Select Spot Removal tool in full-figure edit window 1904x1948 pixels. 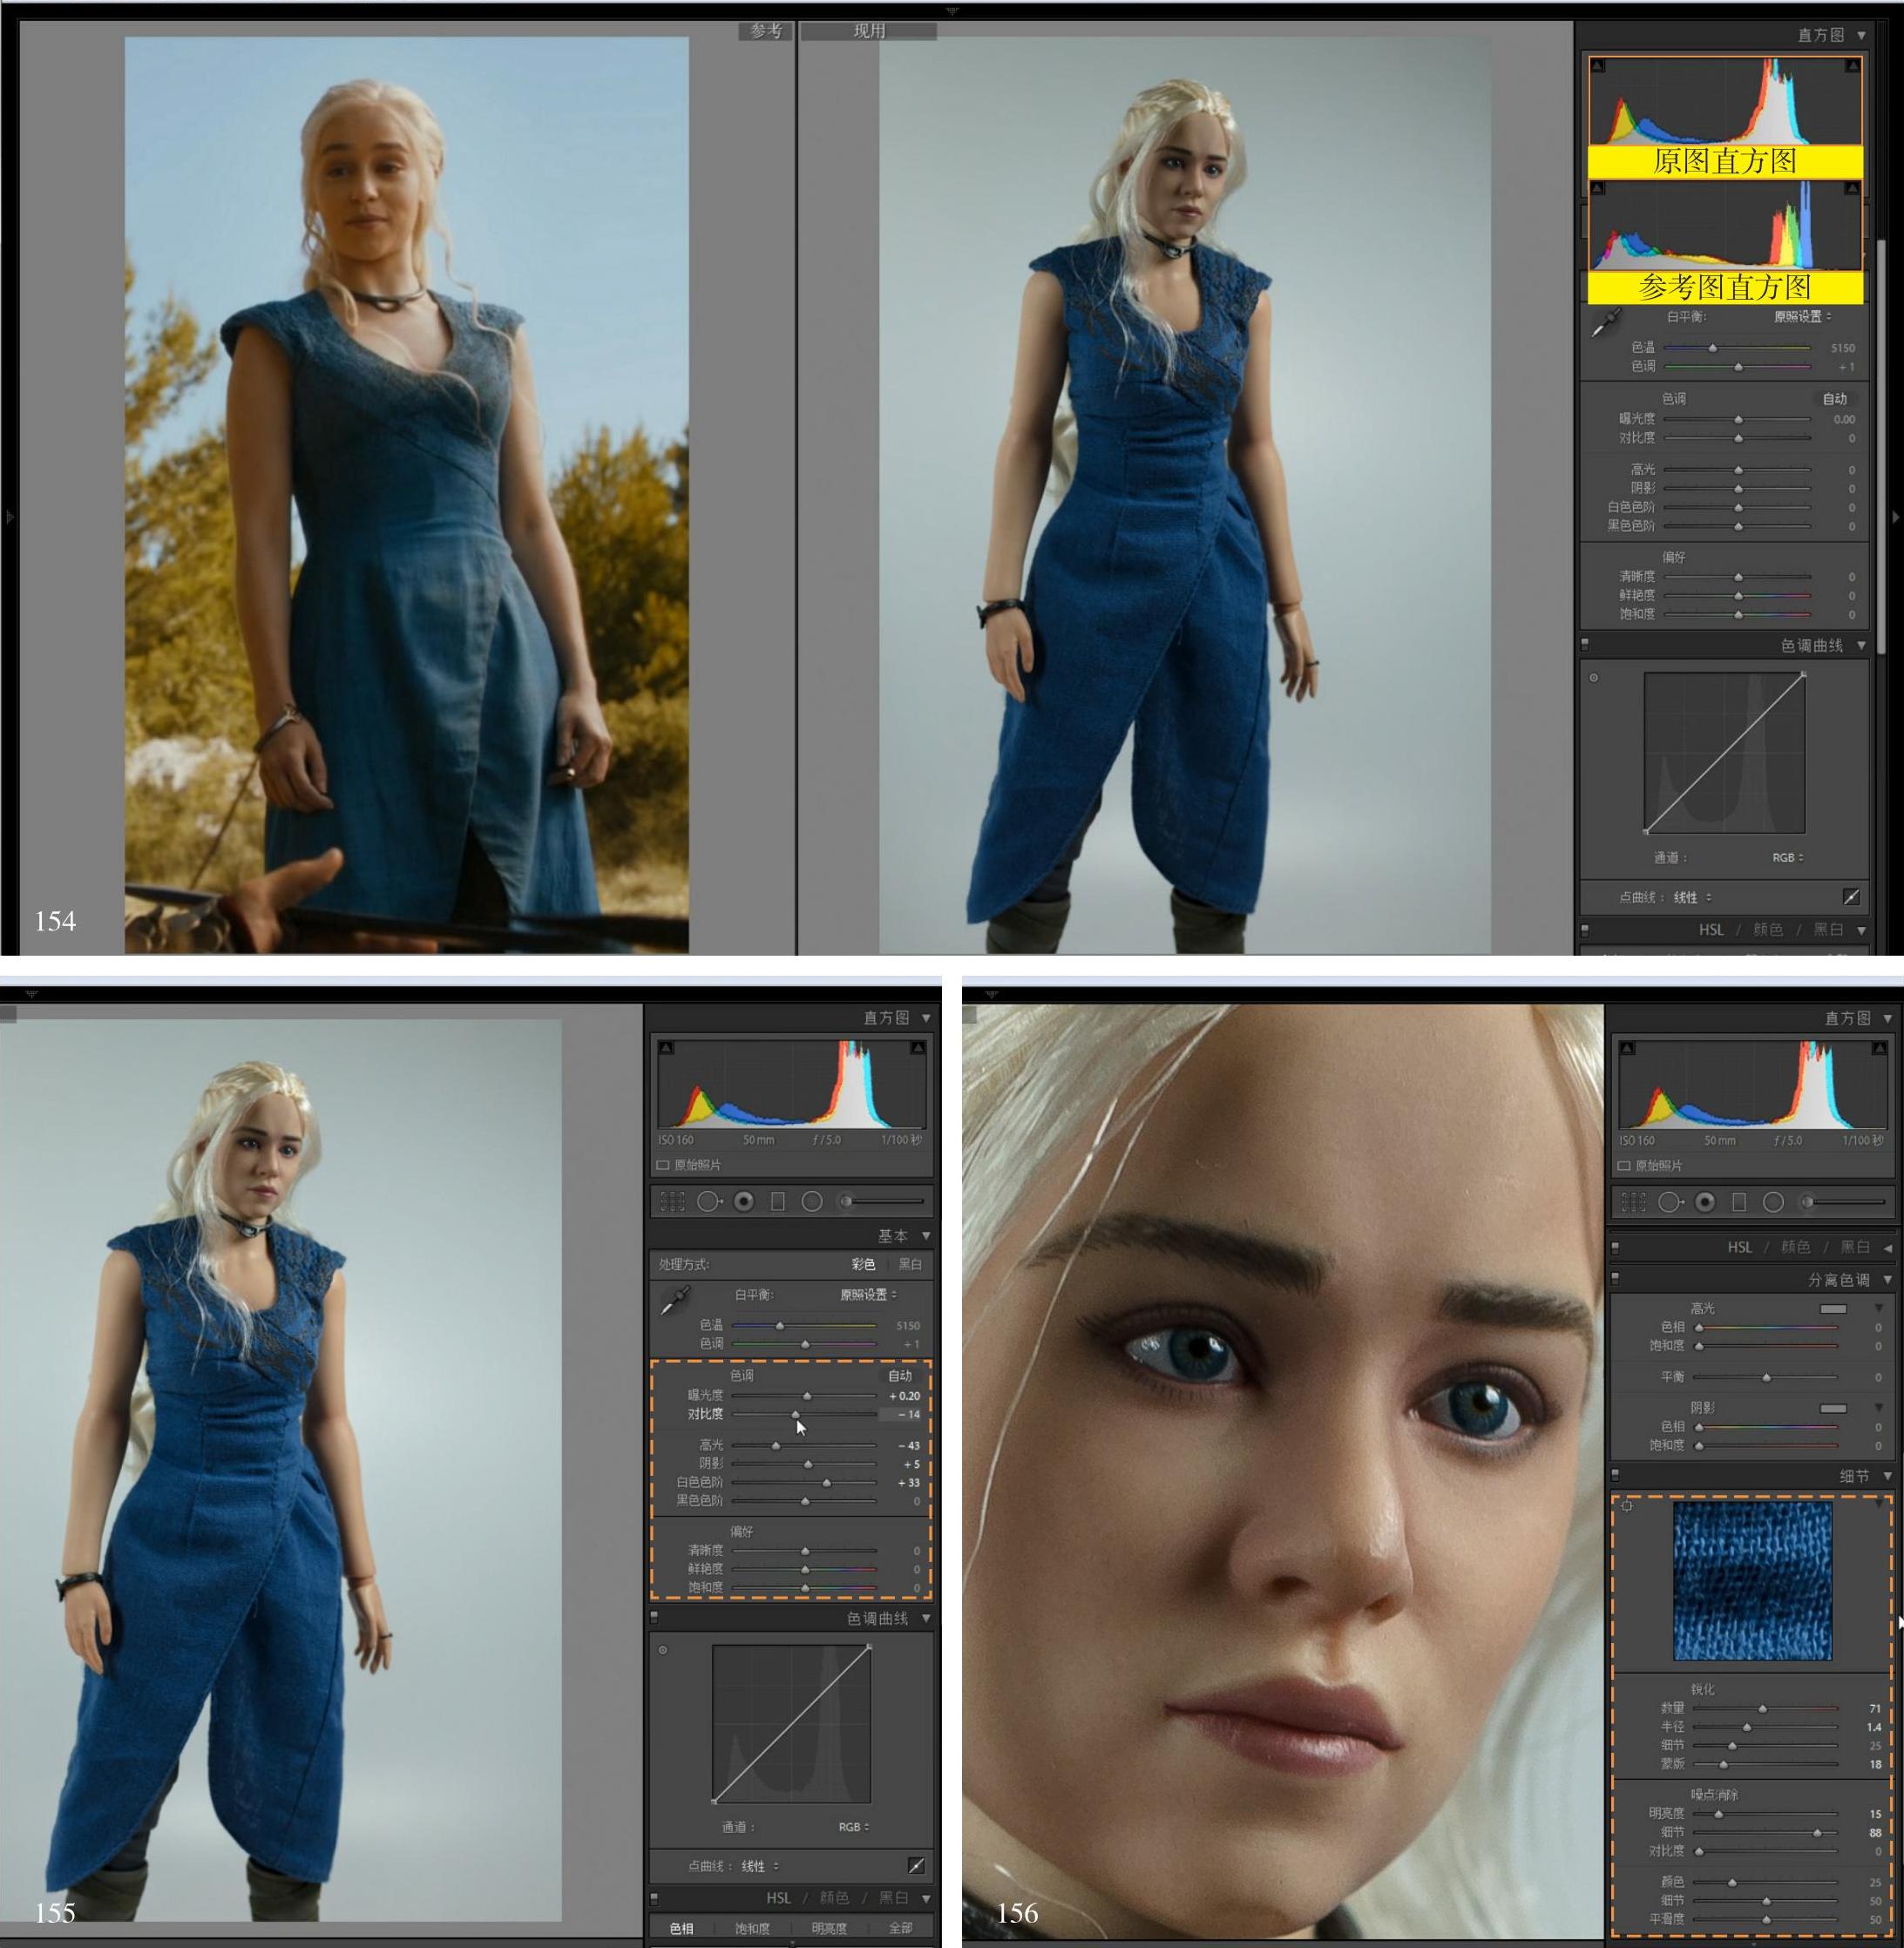(709, 1201)
